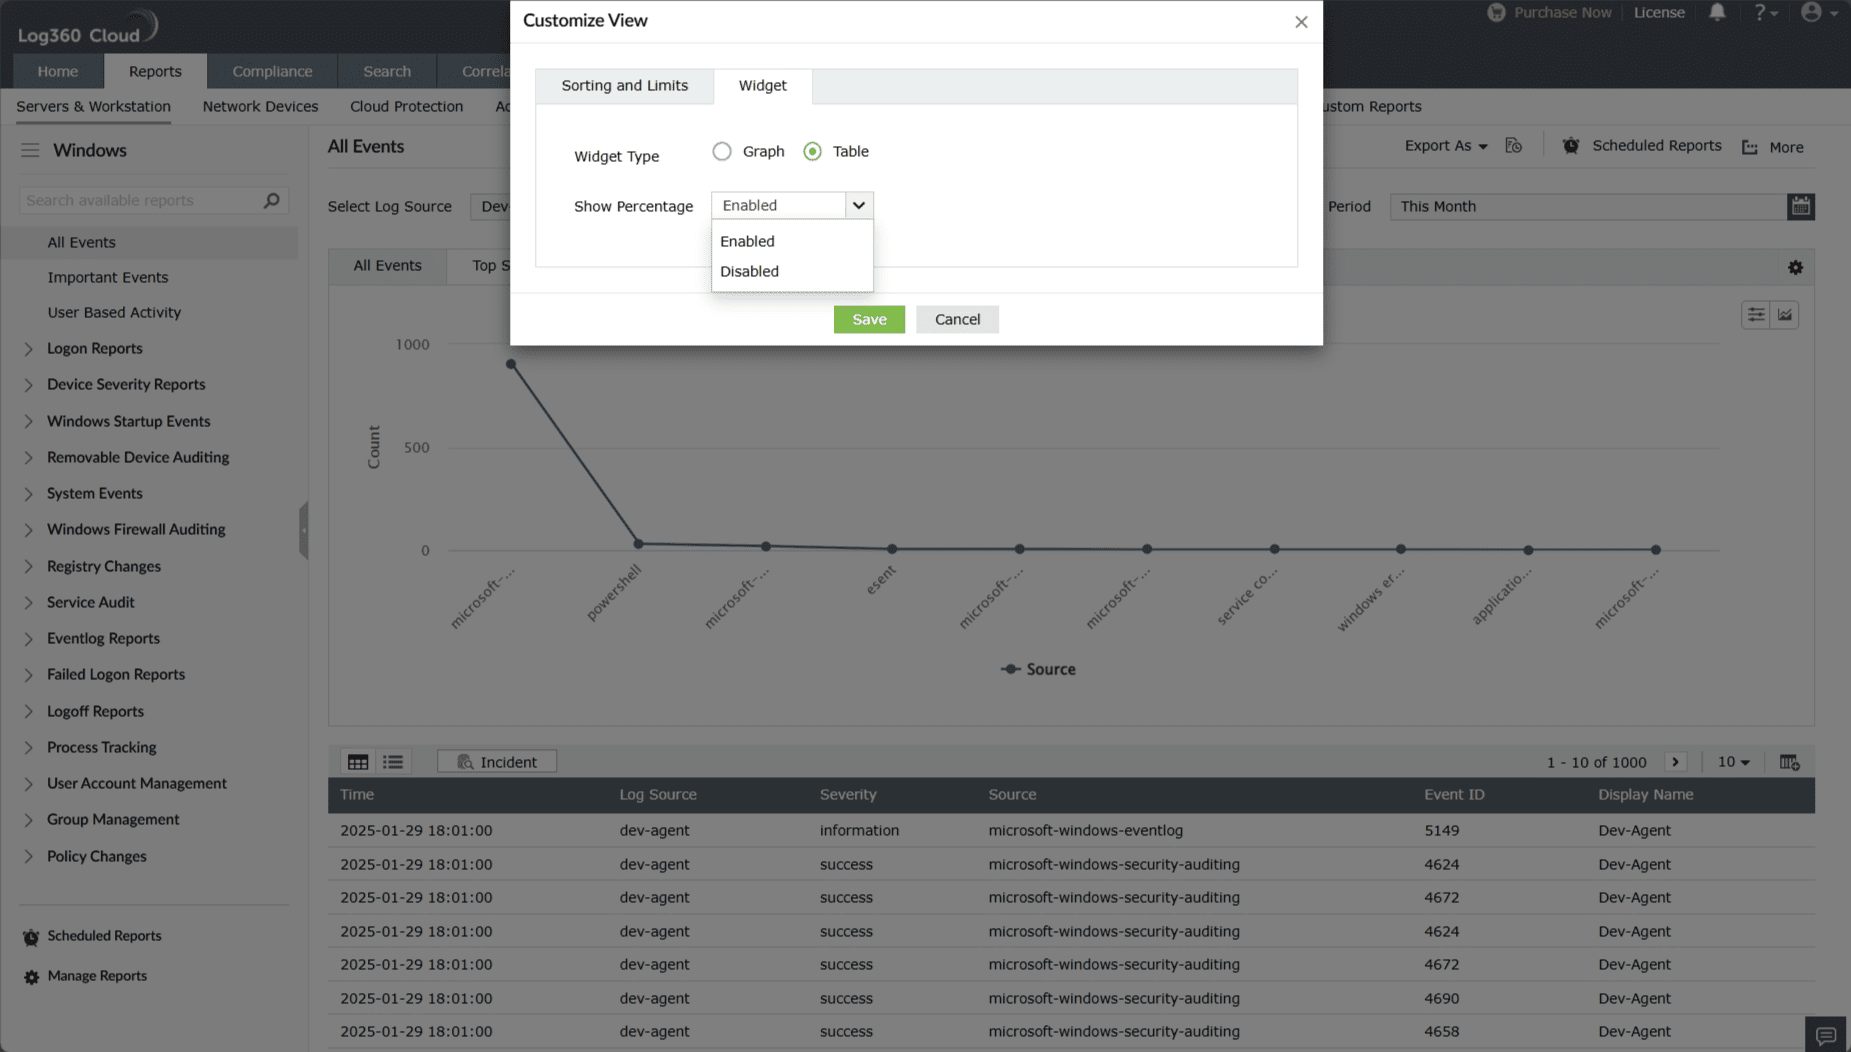
Task: Expand the Registry Changes section
Action: tap(28, 567)
